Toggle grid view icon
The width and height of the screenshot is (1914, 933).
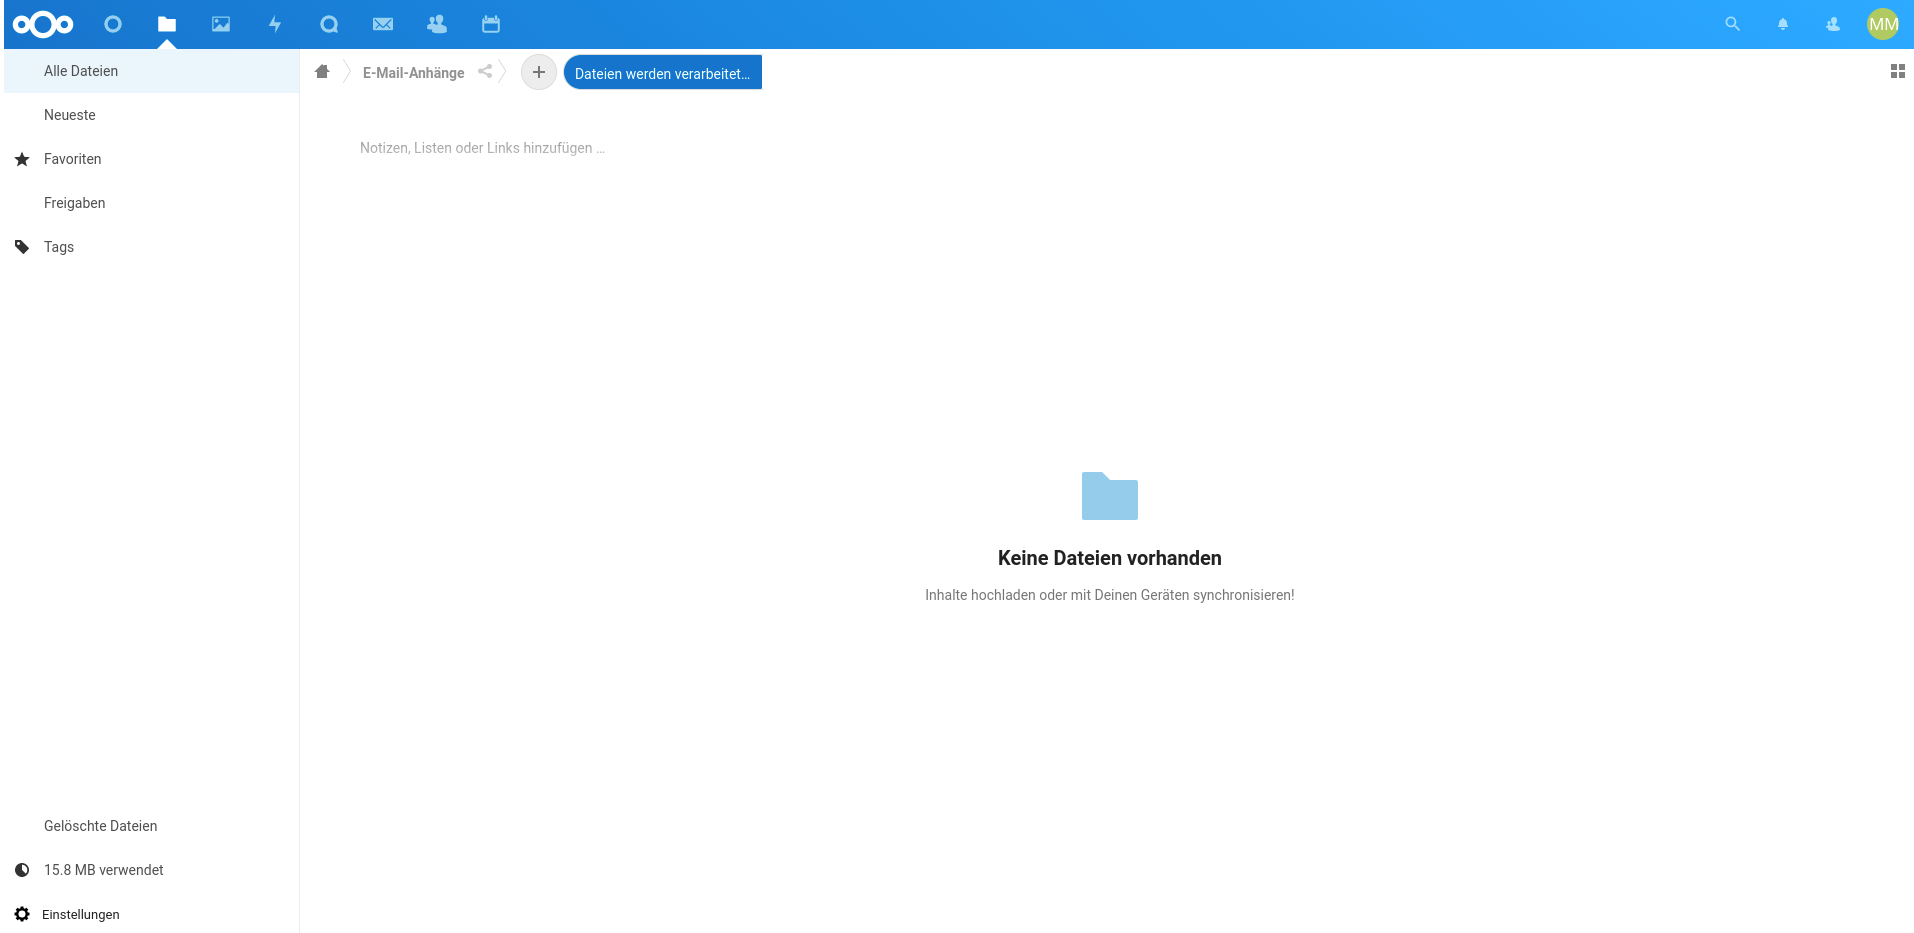click(1898, 71)
